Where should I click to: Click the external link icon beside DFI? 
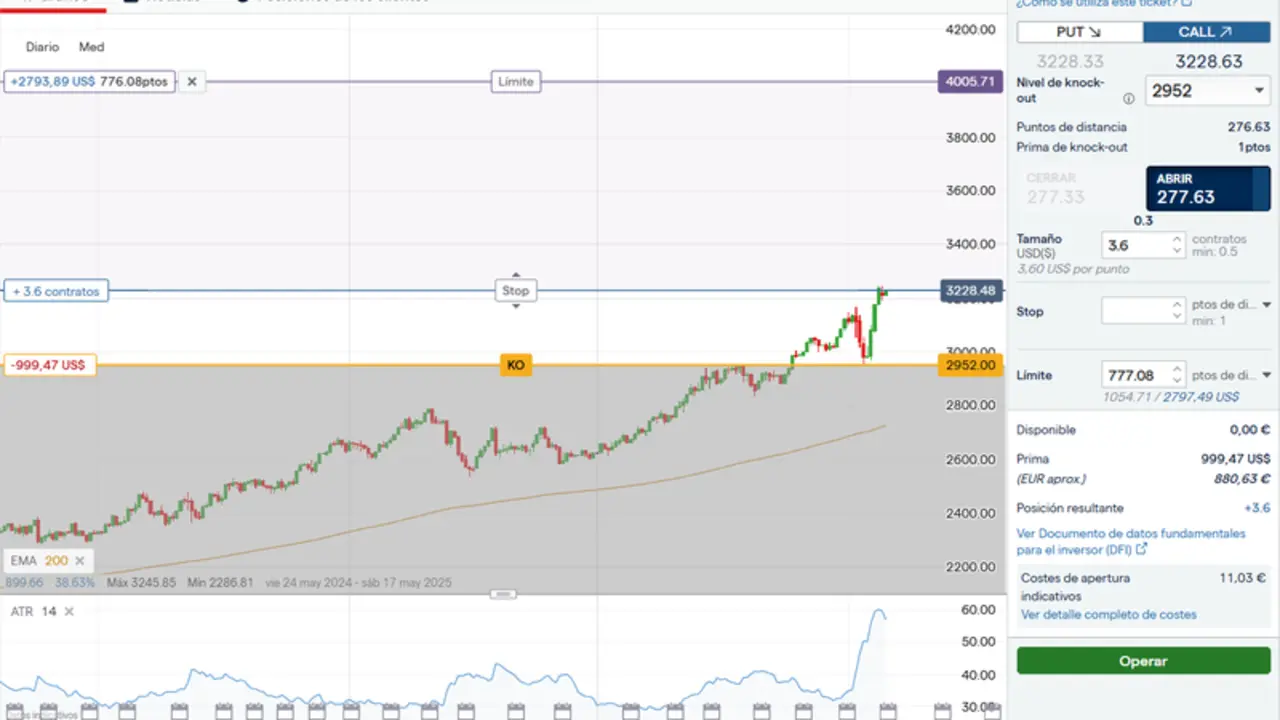coord(1141,549)
